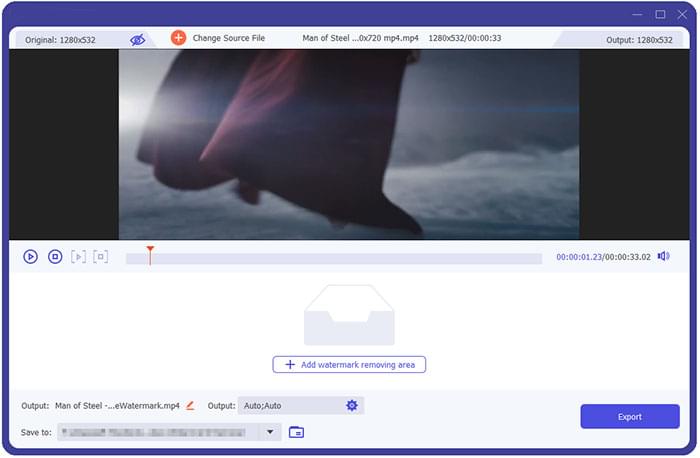This screenshot has height=458, width=700.
Task: Click the Change Source File label
Action: tap(229, 38)
